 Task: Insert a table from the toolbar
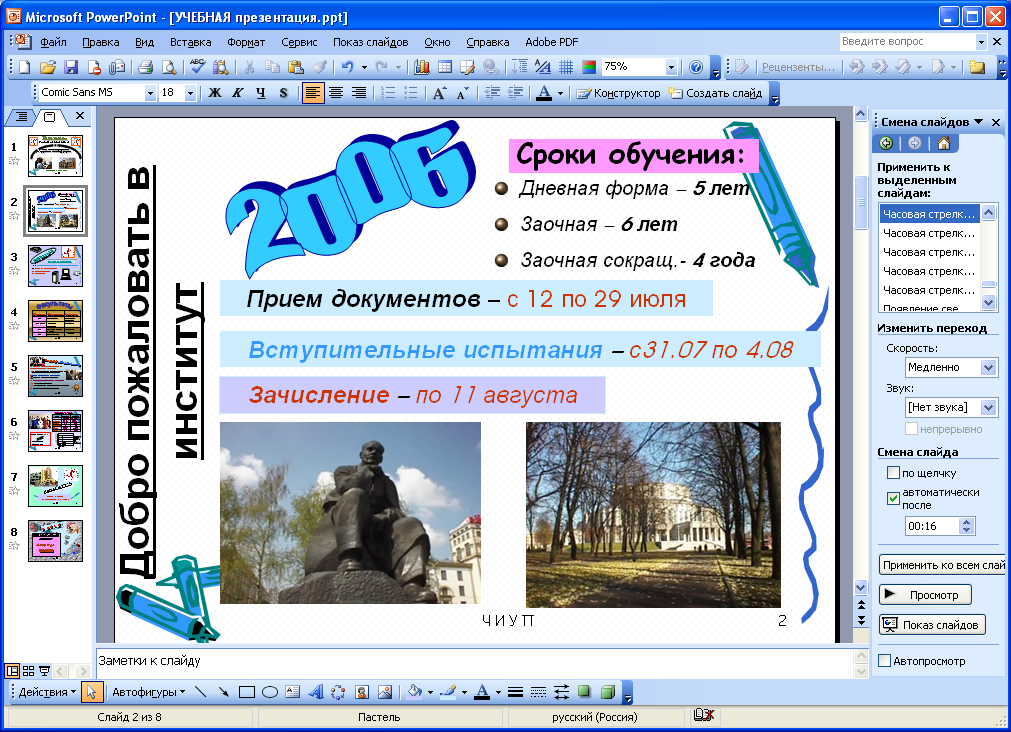pos(445,67)
